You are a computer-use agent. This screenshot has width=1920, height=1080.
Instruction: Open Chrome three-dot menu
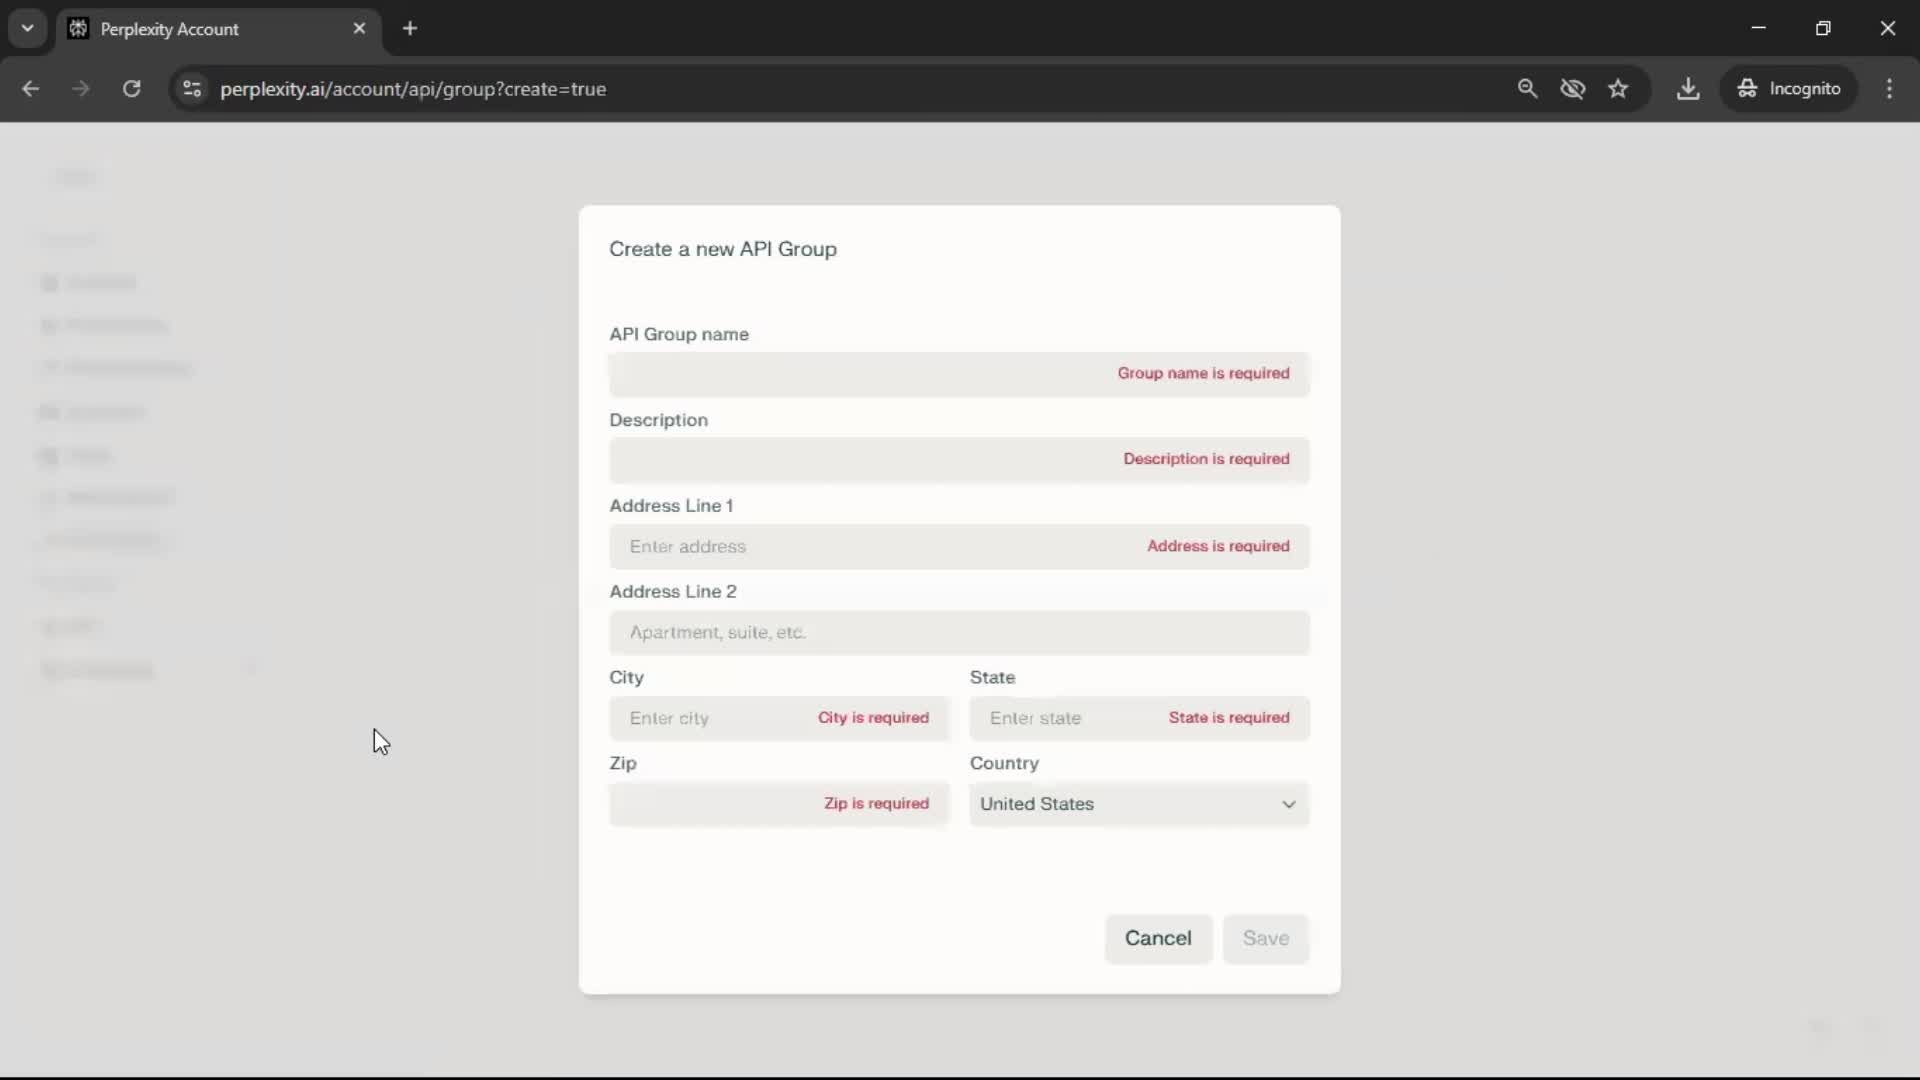pos(1889,89)
